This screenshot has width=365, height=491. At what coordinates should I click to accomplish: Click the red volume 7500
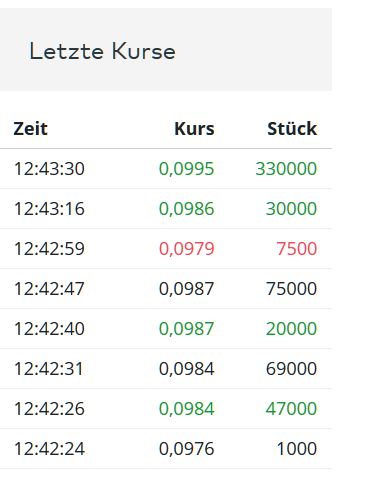(296, 249)
